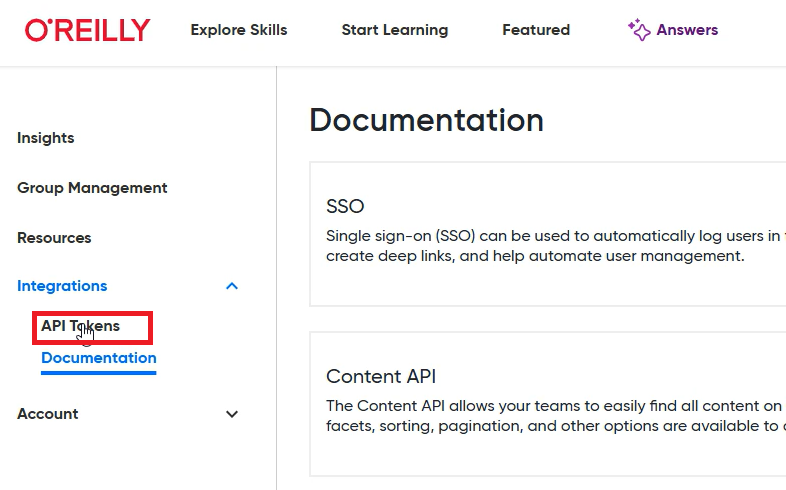Viewport: 786px width, 490px height.
Task: Open the Answers page
Action: click(687, 30)
